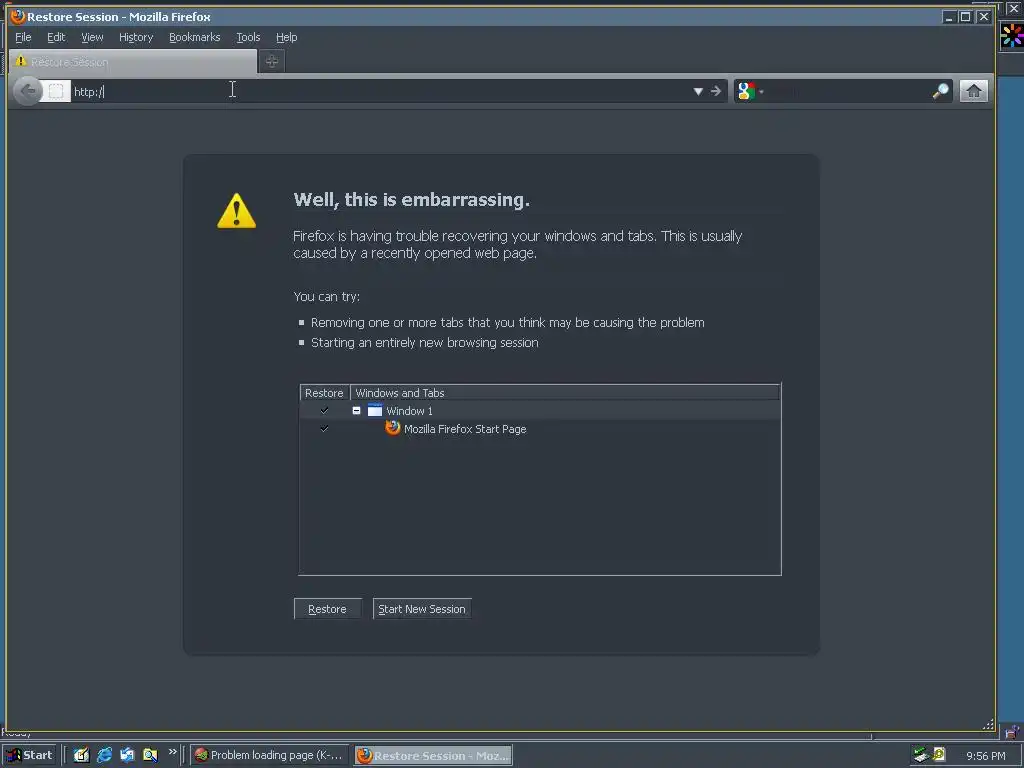This screenshot has width=1024, height=768.
Task: Open the Home page button
Action: tap(973, 91)
